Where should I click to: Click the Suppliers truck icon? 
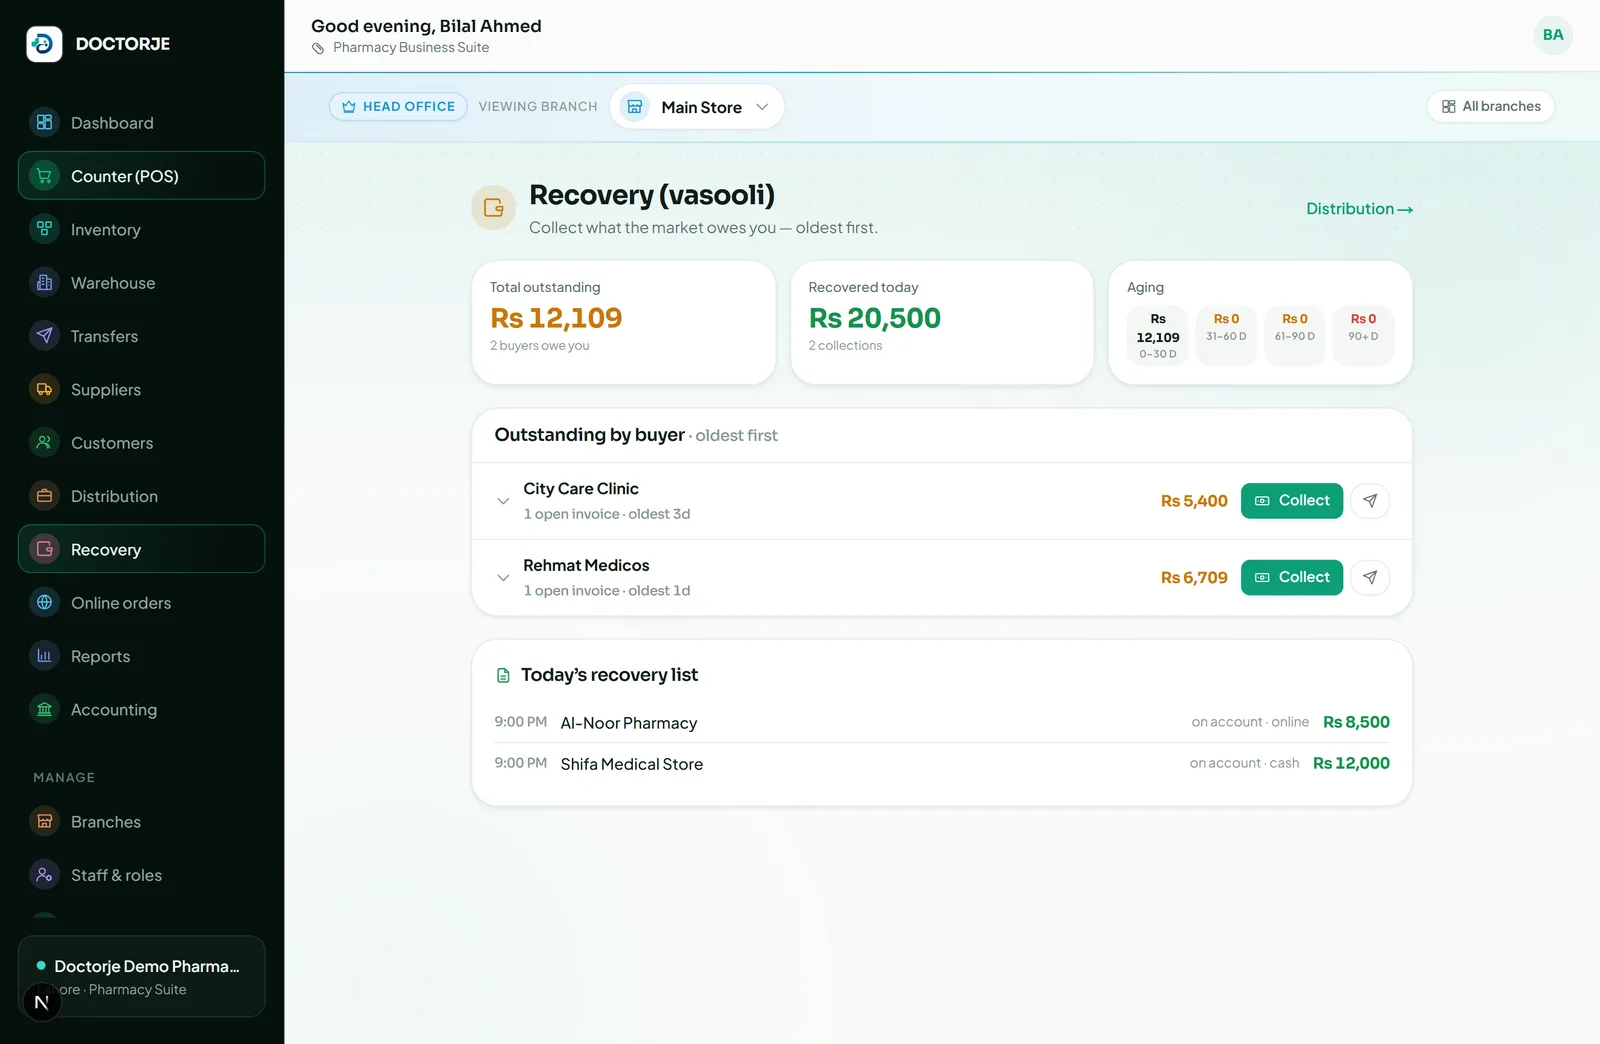[x=44, y=389]
